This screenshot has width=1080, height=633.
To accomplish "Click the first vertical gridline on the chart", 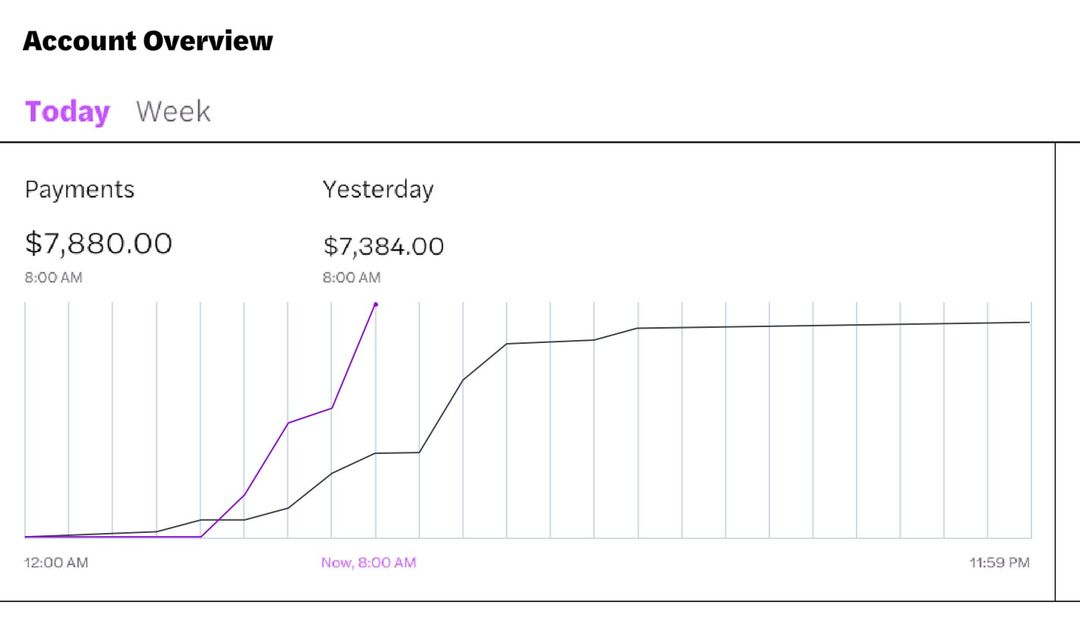I will [x=25, y=420].
